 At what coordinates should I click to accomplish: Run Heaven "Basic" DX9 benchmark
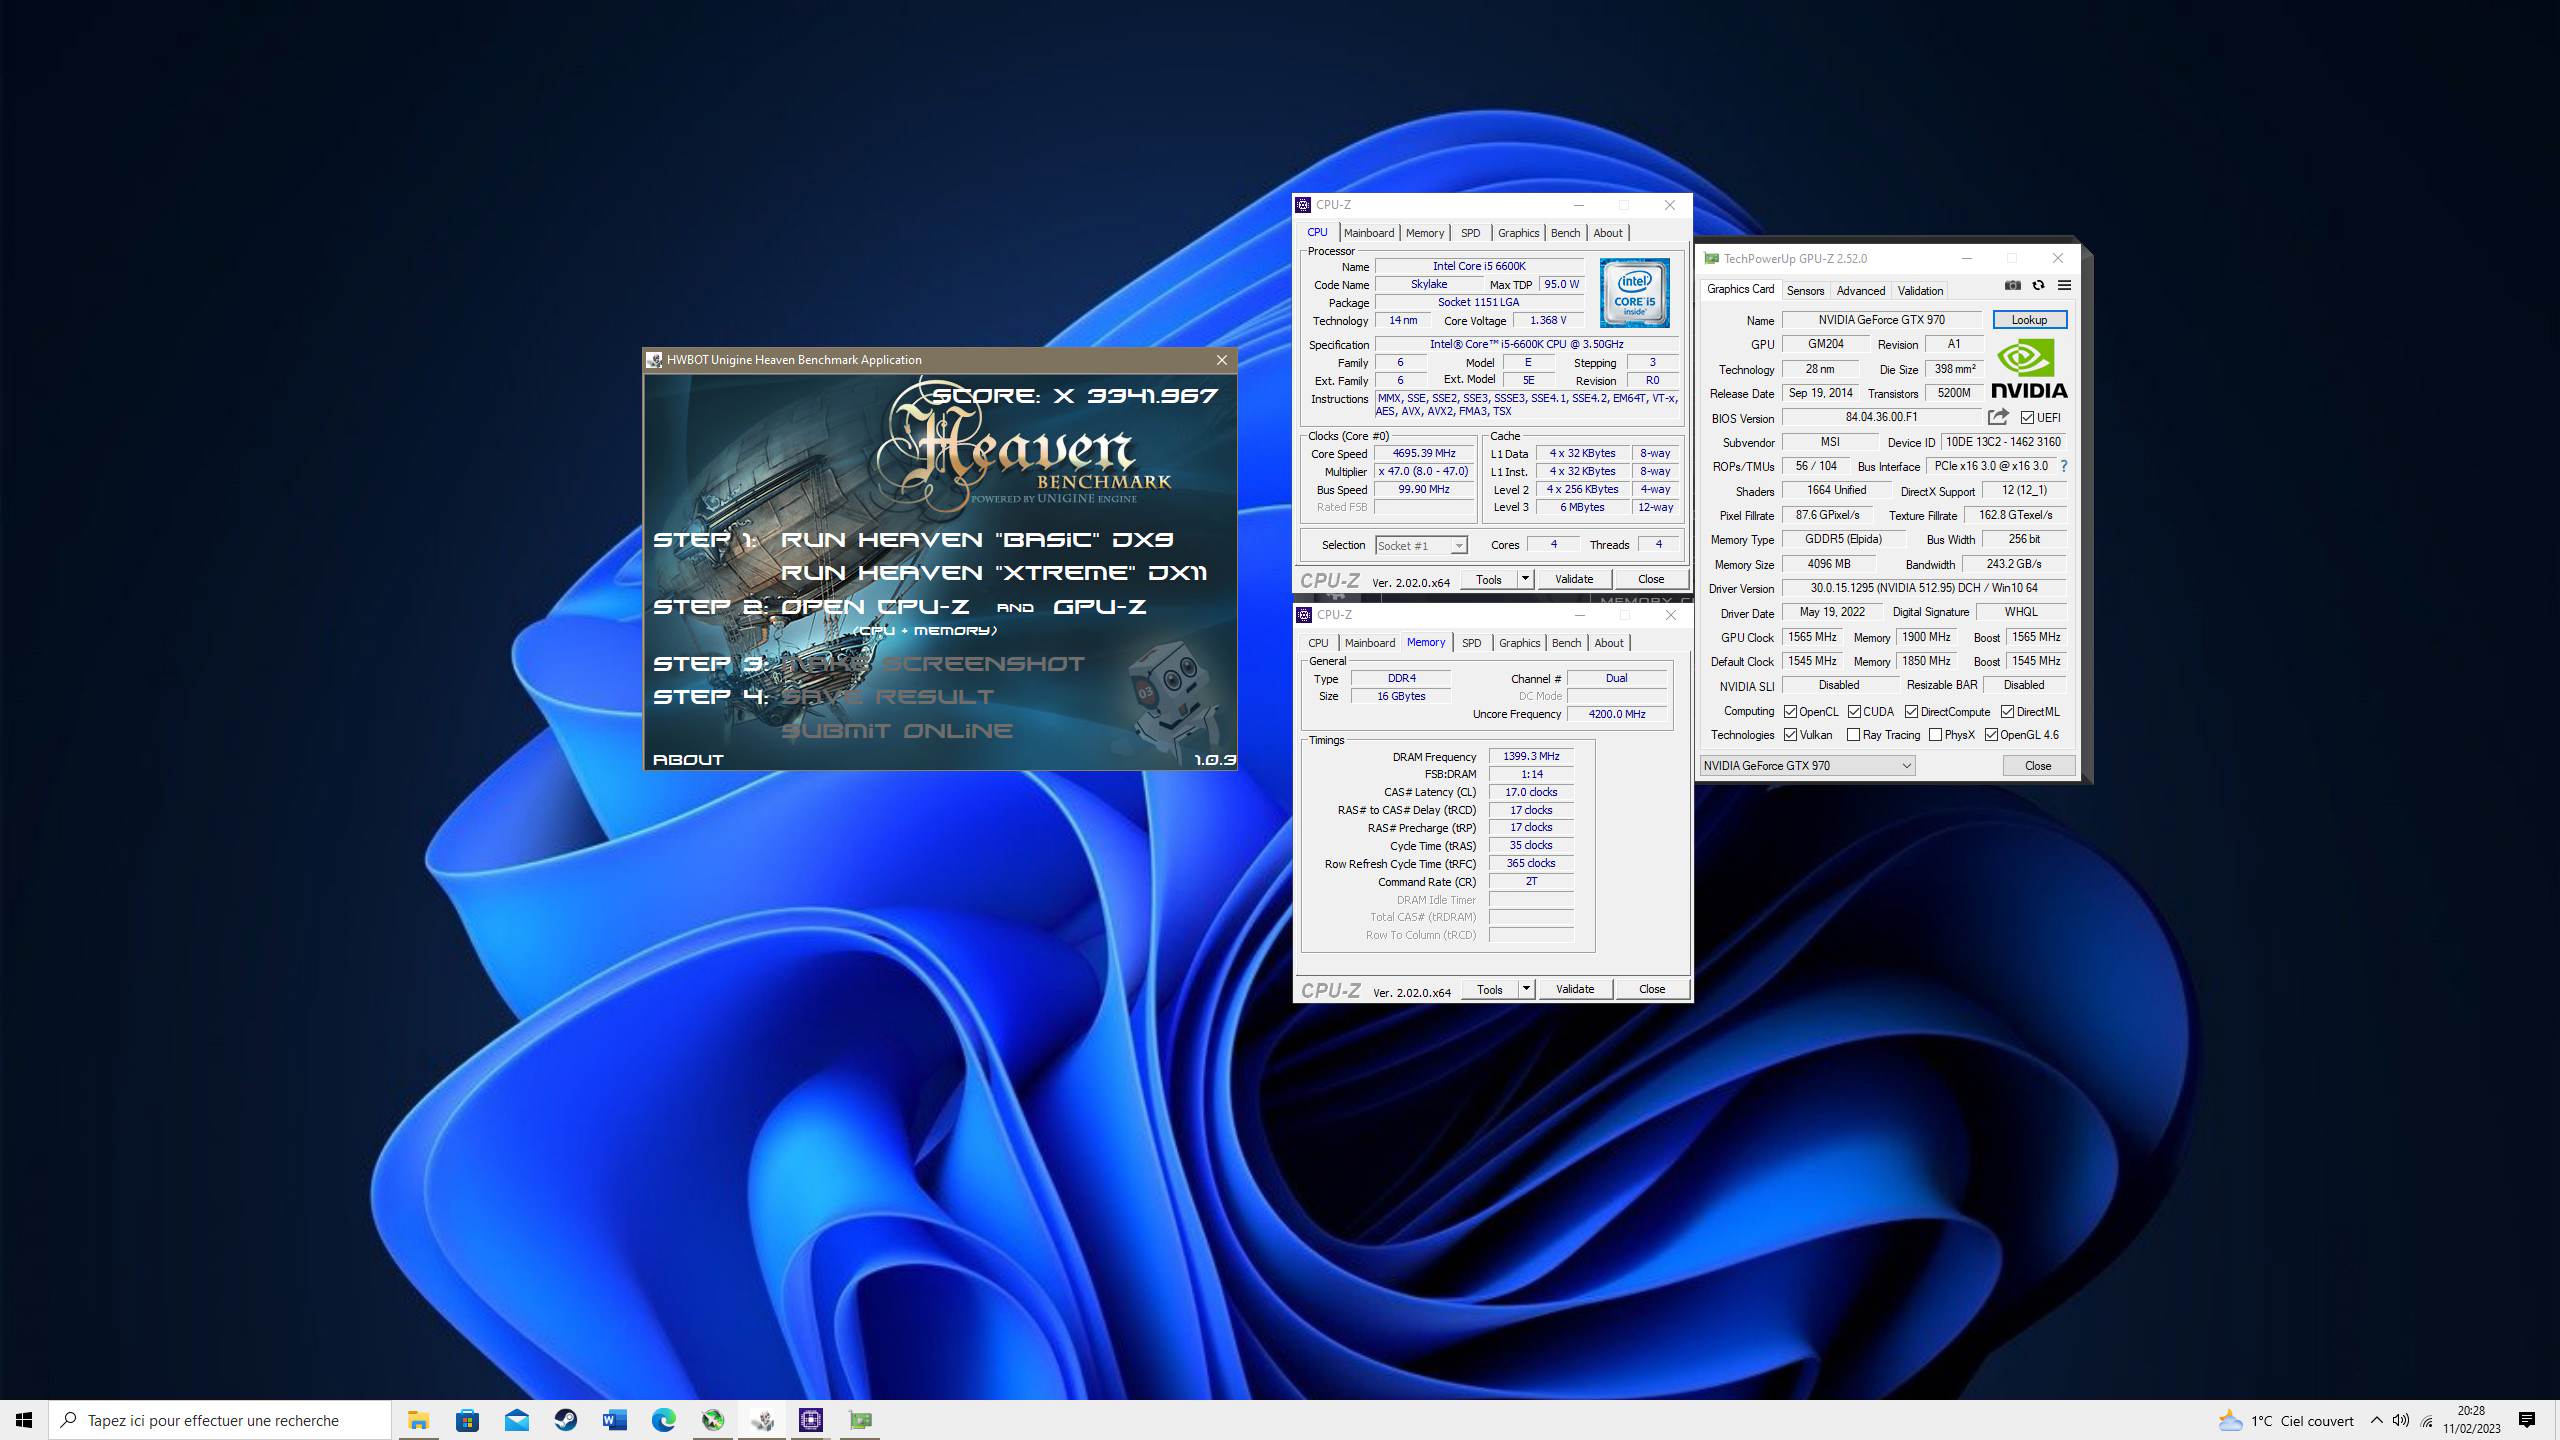[977, 539]
